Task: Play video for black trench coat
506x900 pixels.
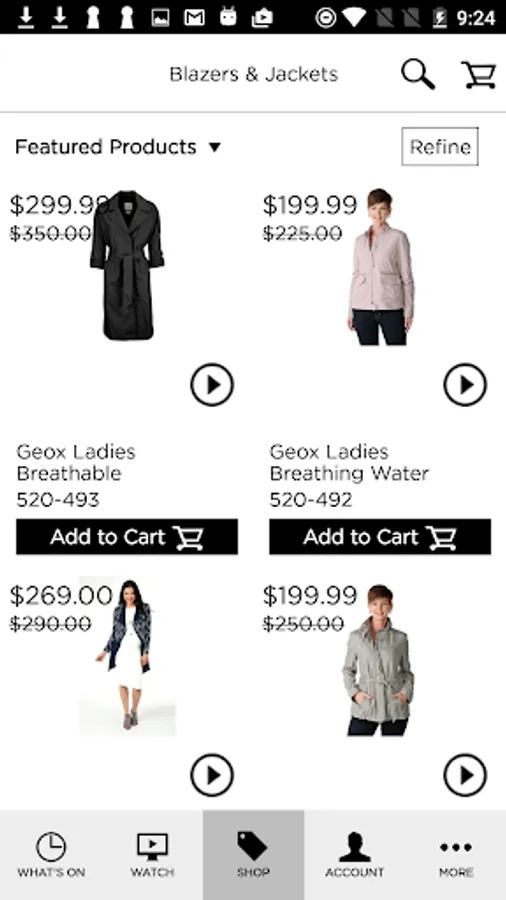Action: (x=212, y=385)
